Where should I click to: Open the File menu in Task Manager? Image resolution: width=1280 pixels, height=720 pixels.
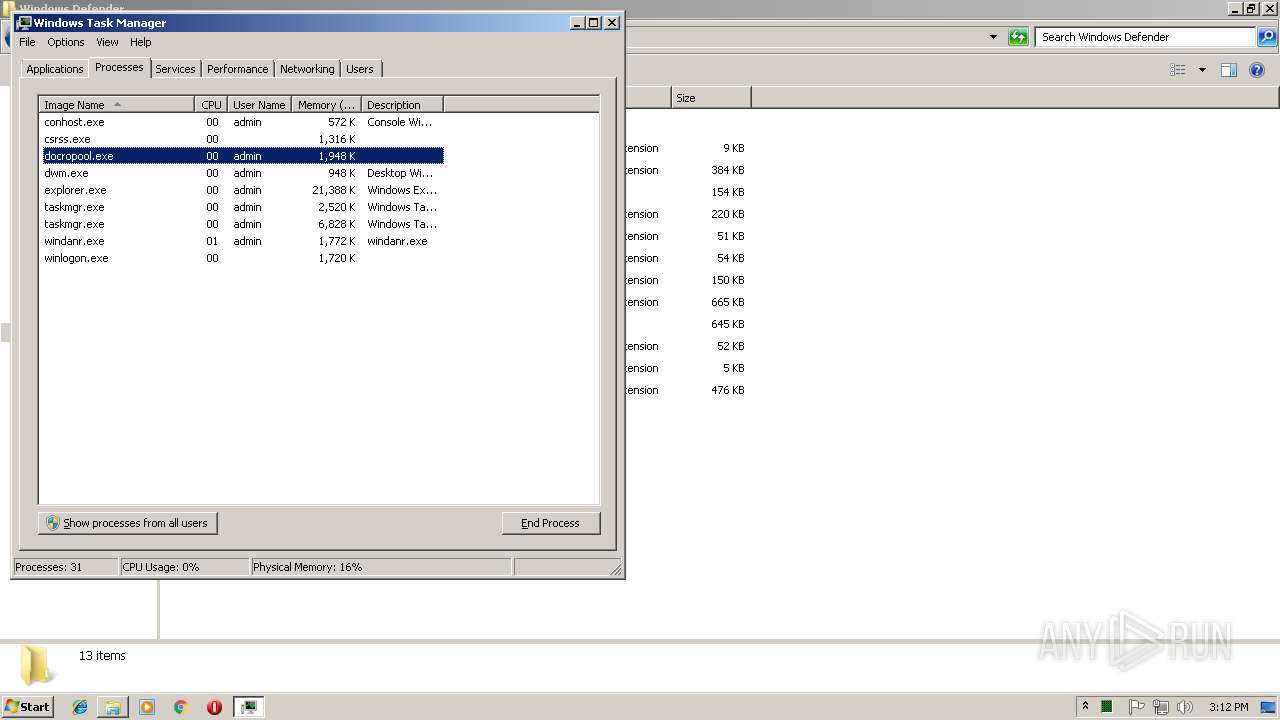(27, 42)
